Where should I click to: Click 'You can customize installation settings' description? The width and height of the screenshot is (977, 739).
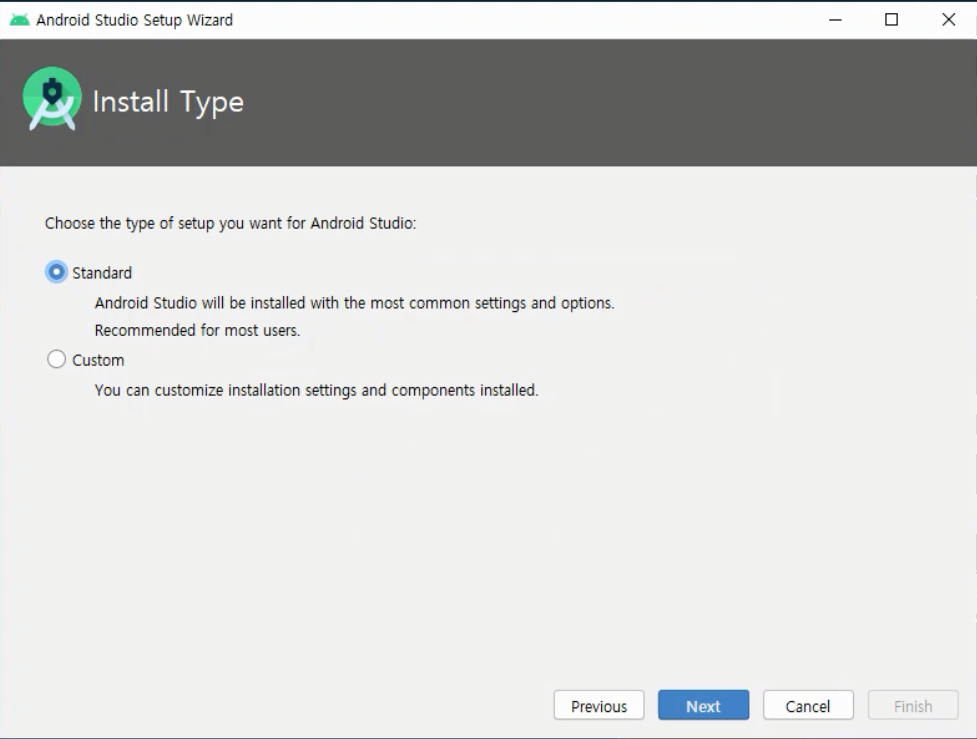point(317,390)
